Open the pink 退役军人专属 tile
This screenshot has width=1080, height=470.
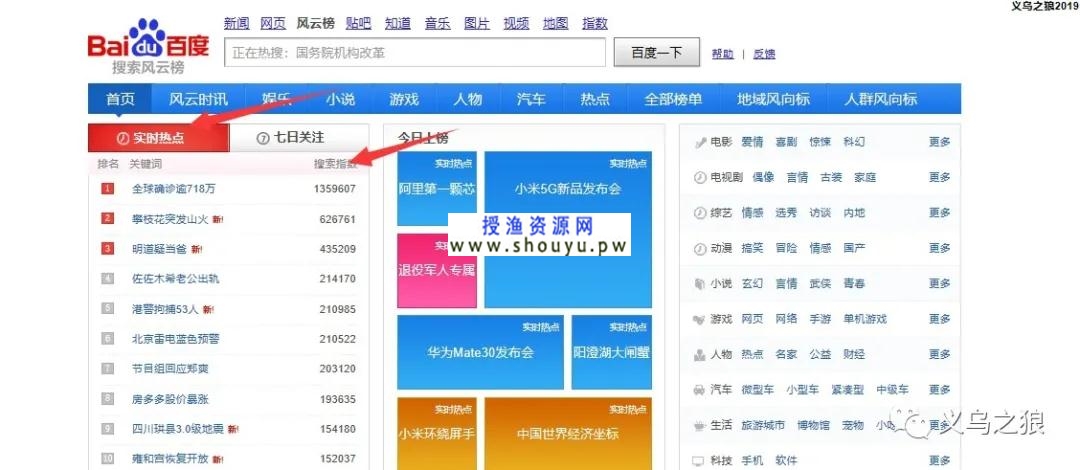(x=437, y=270)
